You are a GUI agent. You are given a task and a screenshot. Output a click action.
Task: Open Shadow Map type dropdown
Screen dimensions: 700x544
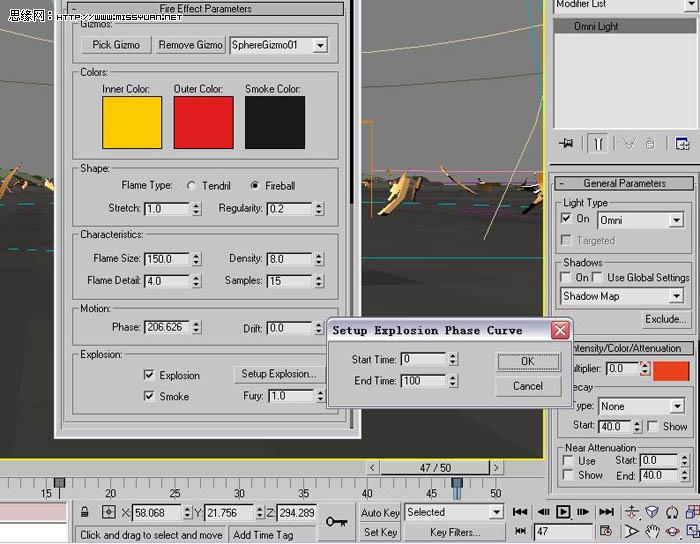point(676,296)
